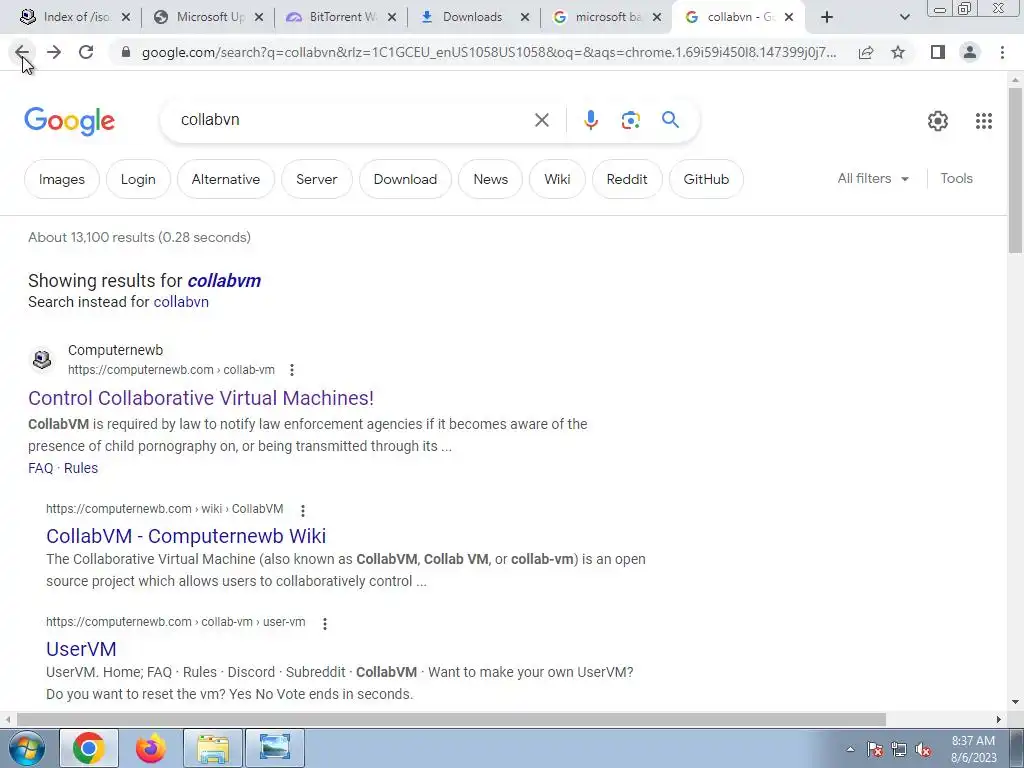Expand the All filters dropdown
This screenshot has height=768, width=1024.
tap(873, 178)
